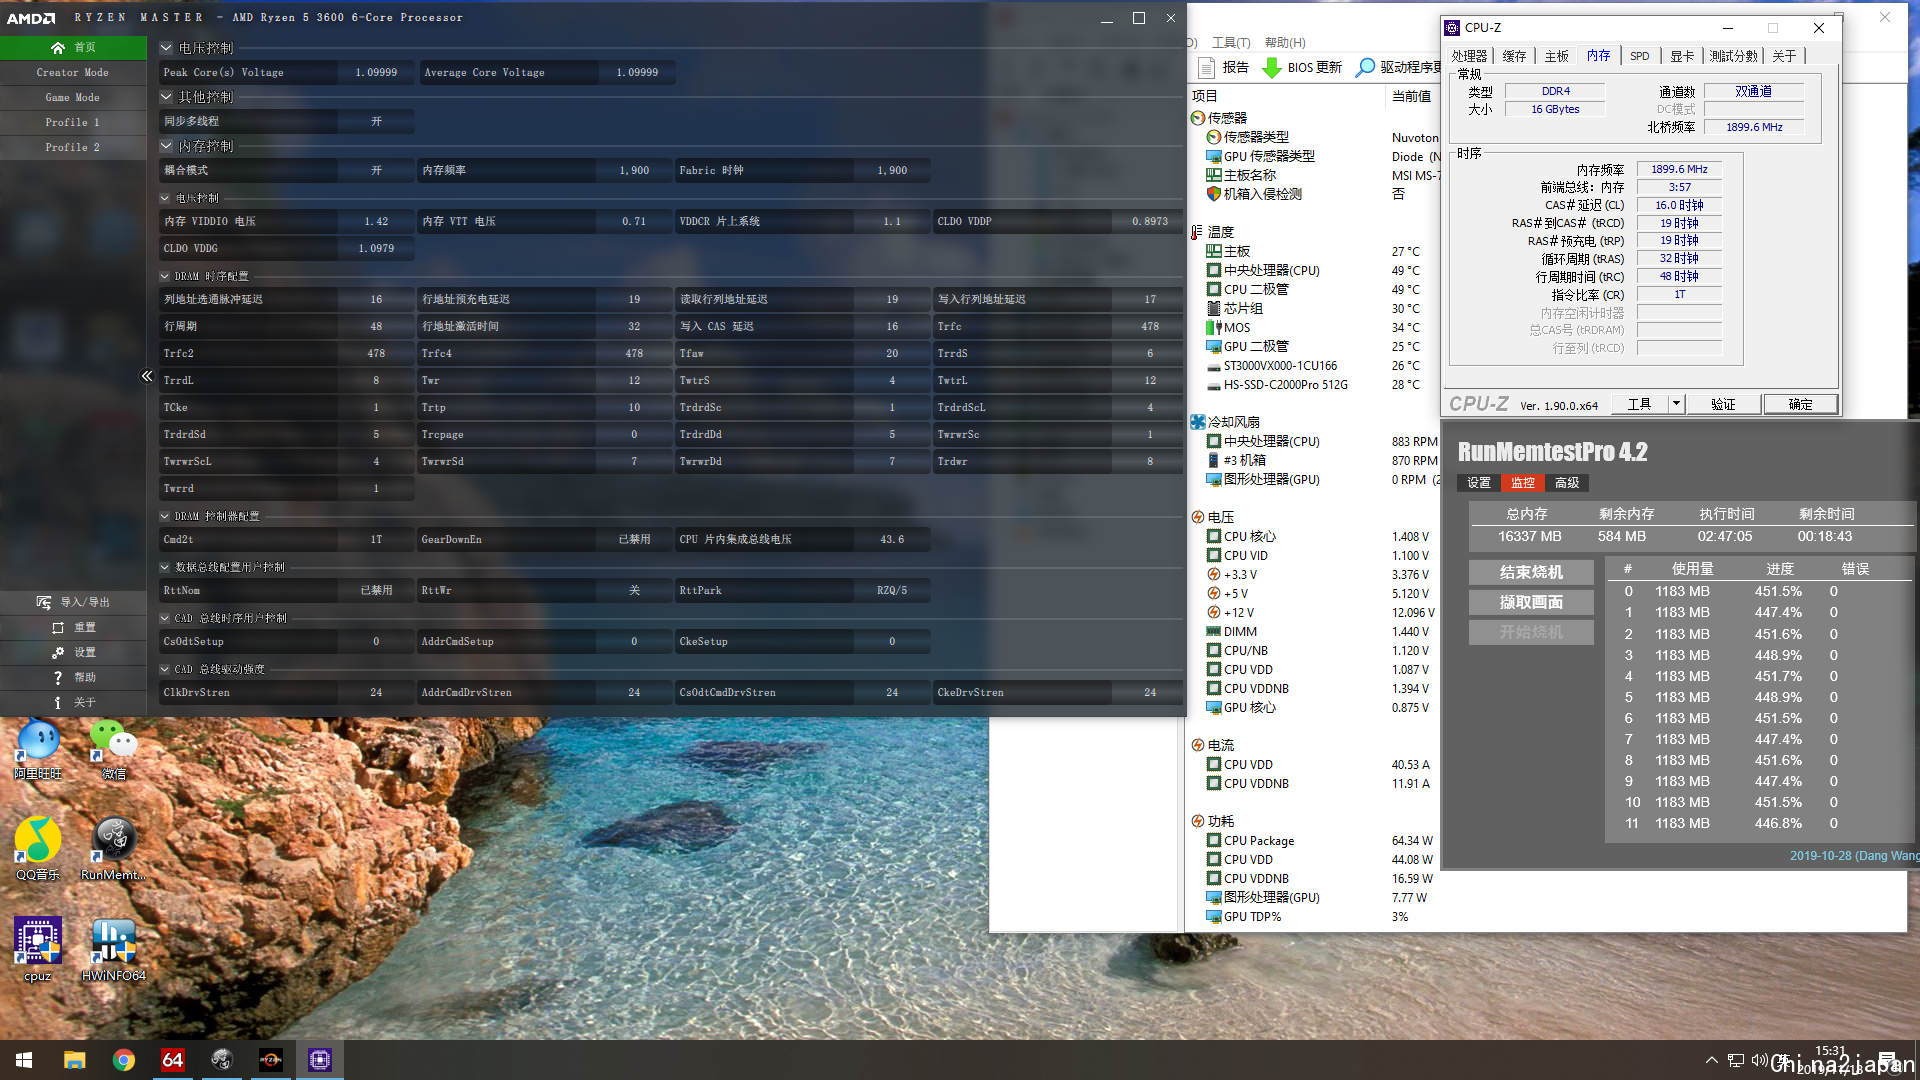Switch to Creator Mode profile
1920x1080 pixels.
73,73
